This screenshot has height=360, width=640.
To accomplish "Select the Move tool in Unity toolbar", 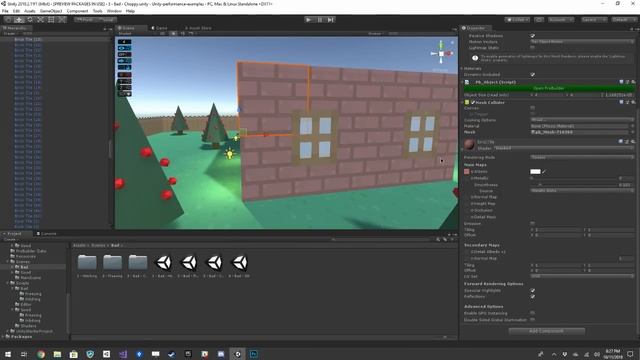I will coord(19,20).
